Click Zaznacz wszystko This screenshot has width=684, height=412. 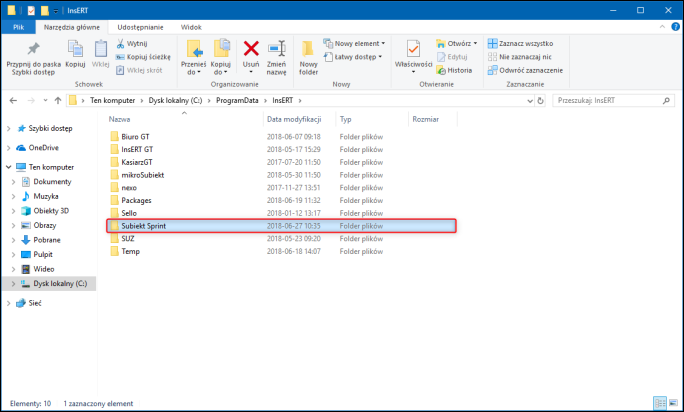coord(520,44)
